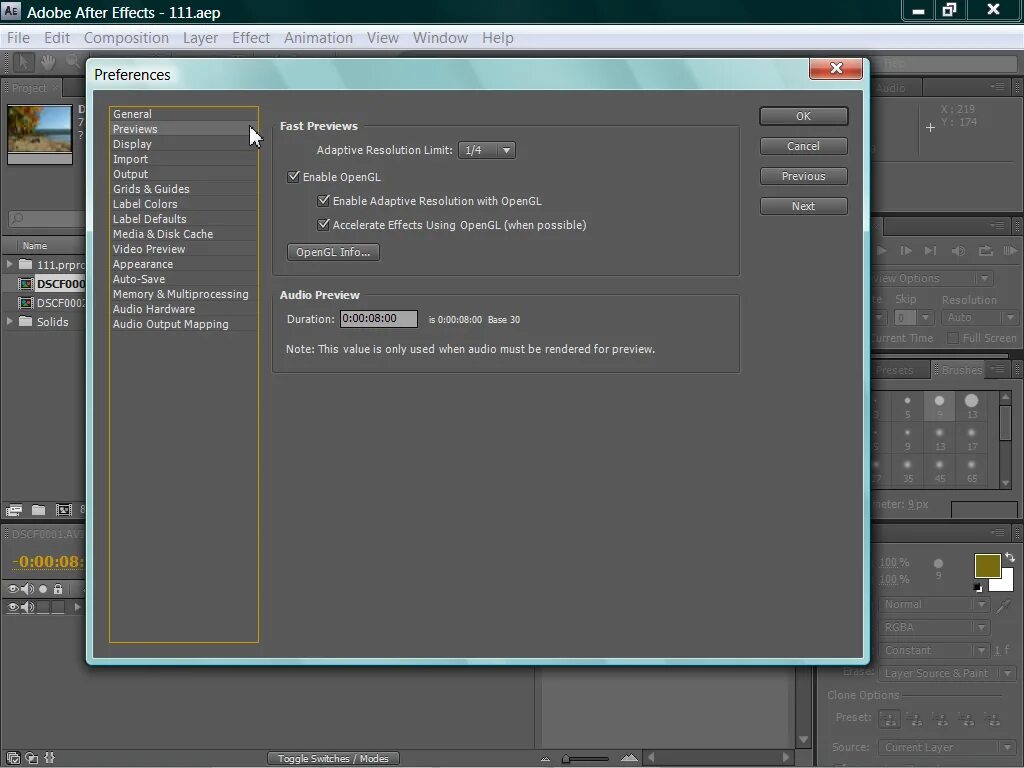1024x768 pixels.
Task: Open the Brushes panel flyout menu
Action: click(997, 370)
